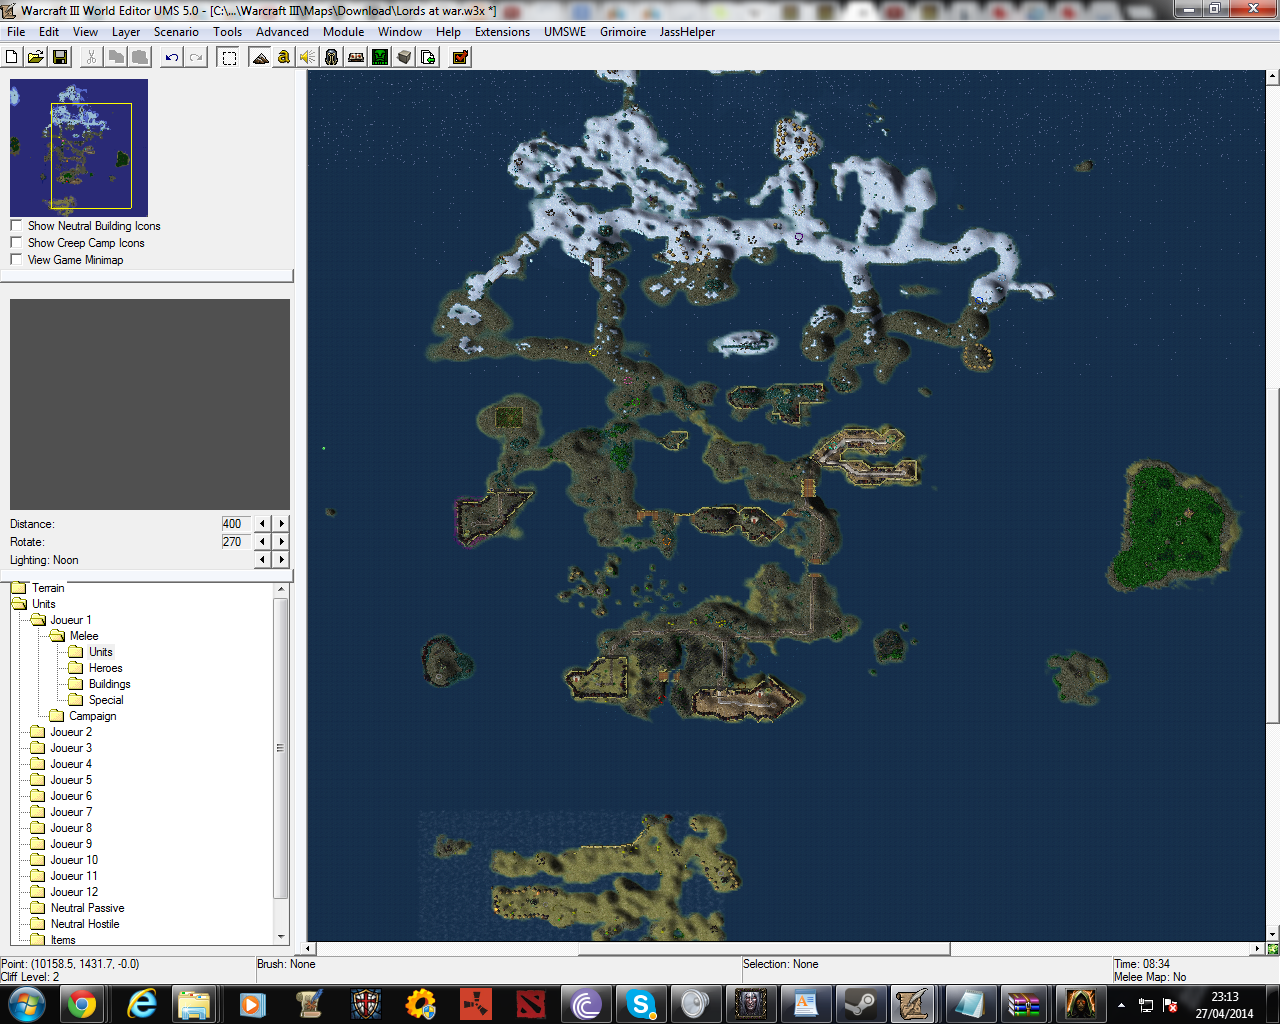Open the JassHelper menu
Image resolution: width=1280 pixels, height=1024 pixels.
(687, 32)
